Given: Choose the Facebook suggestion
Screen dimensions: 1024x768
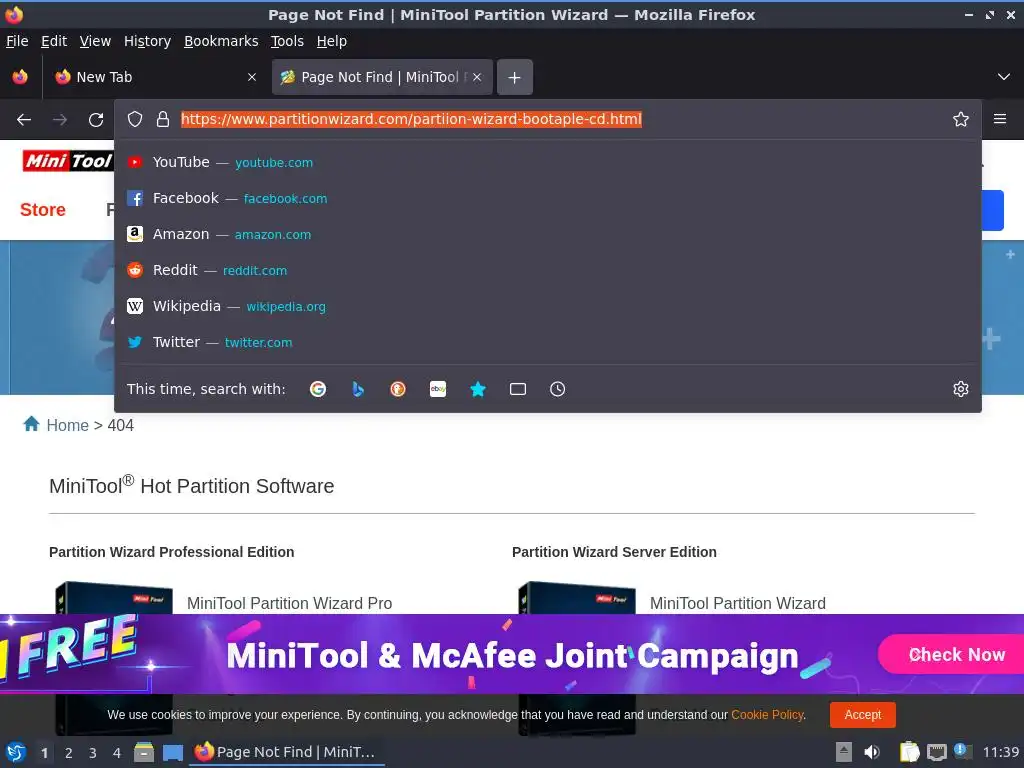Looking at the screenshot, I should coord(547,199).
